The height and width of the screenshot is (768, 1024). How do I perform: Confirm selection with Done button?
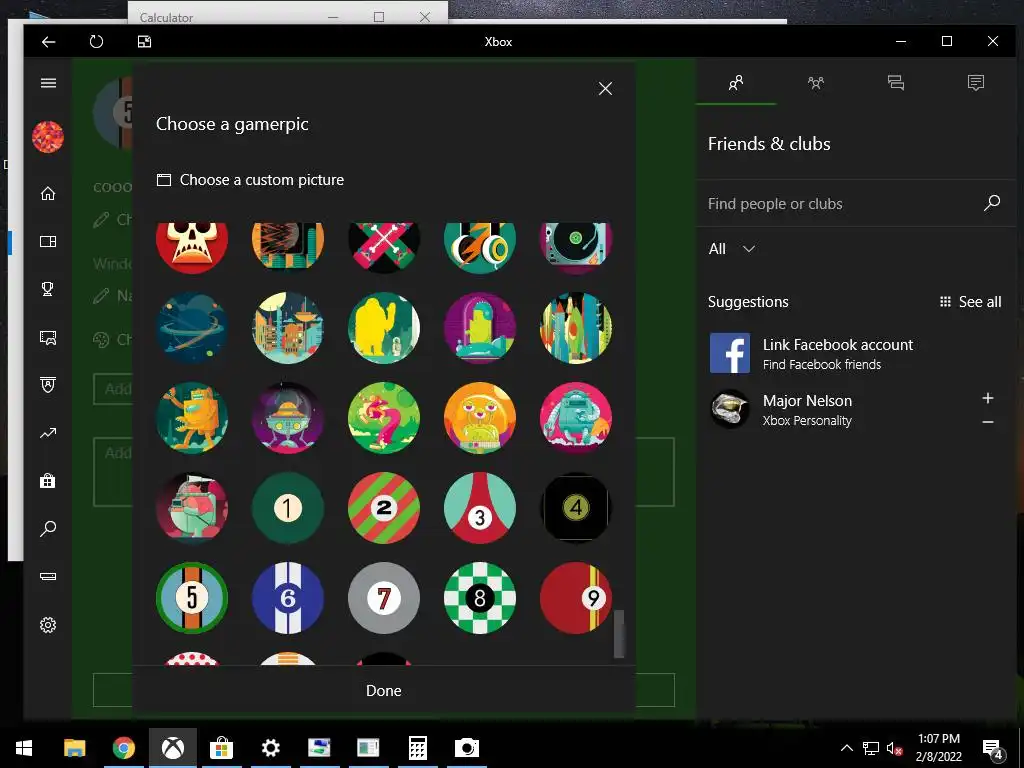384,690
